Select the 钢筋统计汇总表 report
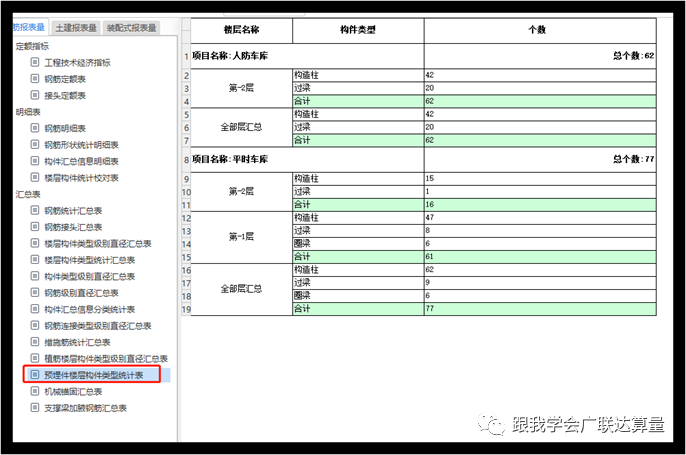This screenshot has width=686, height=455. [x=73, y=210]
